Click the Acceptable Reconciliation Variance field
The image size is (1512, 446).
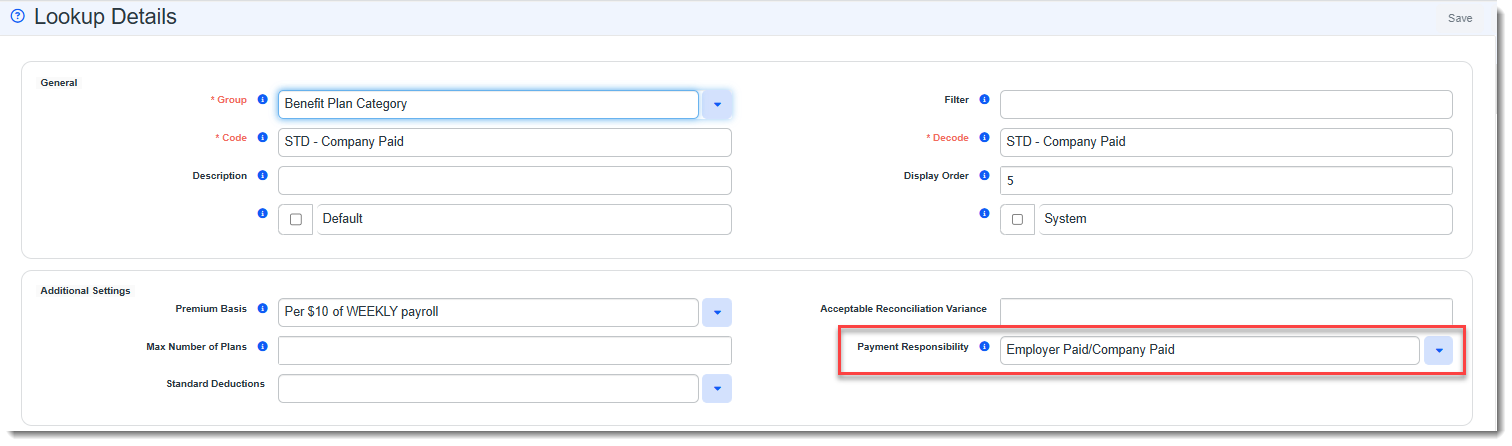tap(1225, 311)
